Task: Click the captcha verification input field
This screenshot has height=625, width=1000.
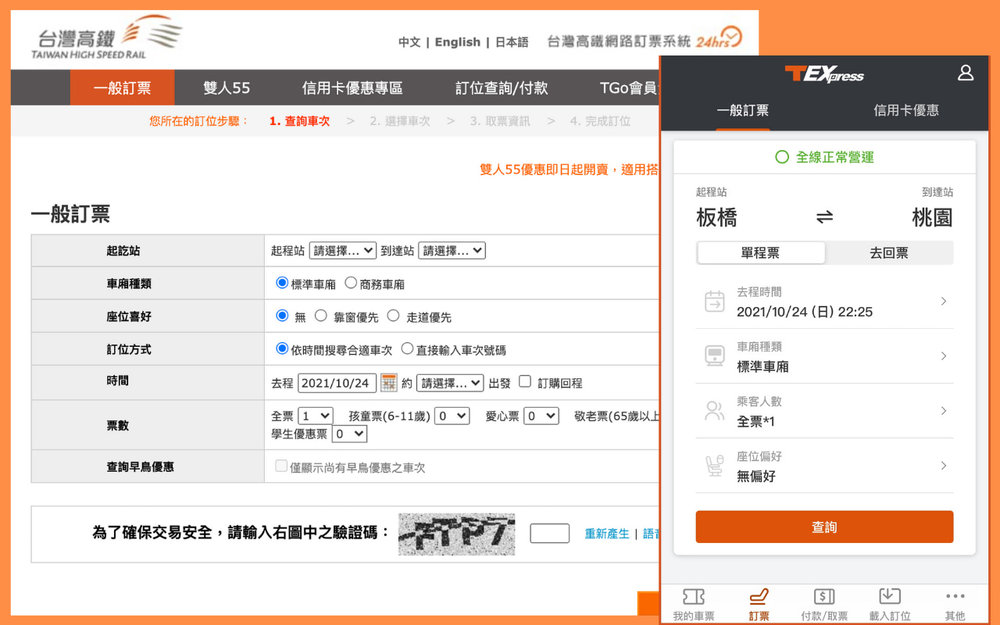Action: [x=549, y=534]
